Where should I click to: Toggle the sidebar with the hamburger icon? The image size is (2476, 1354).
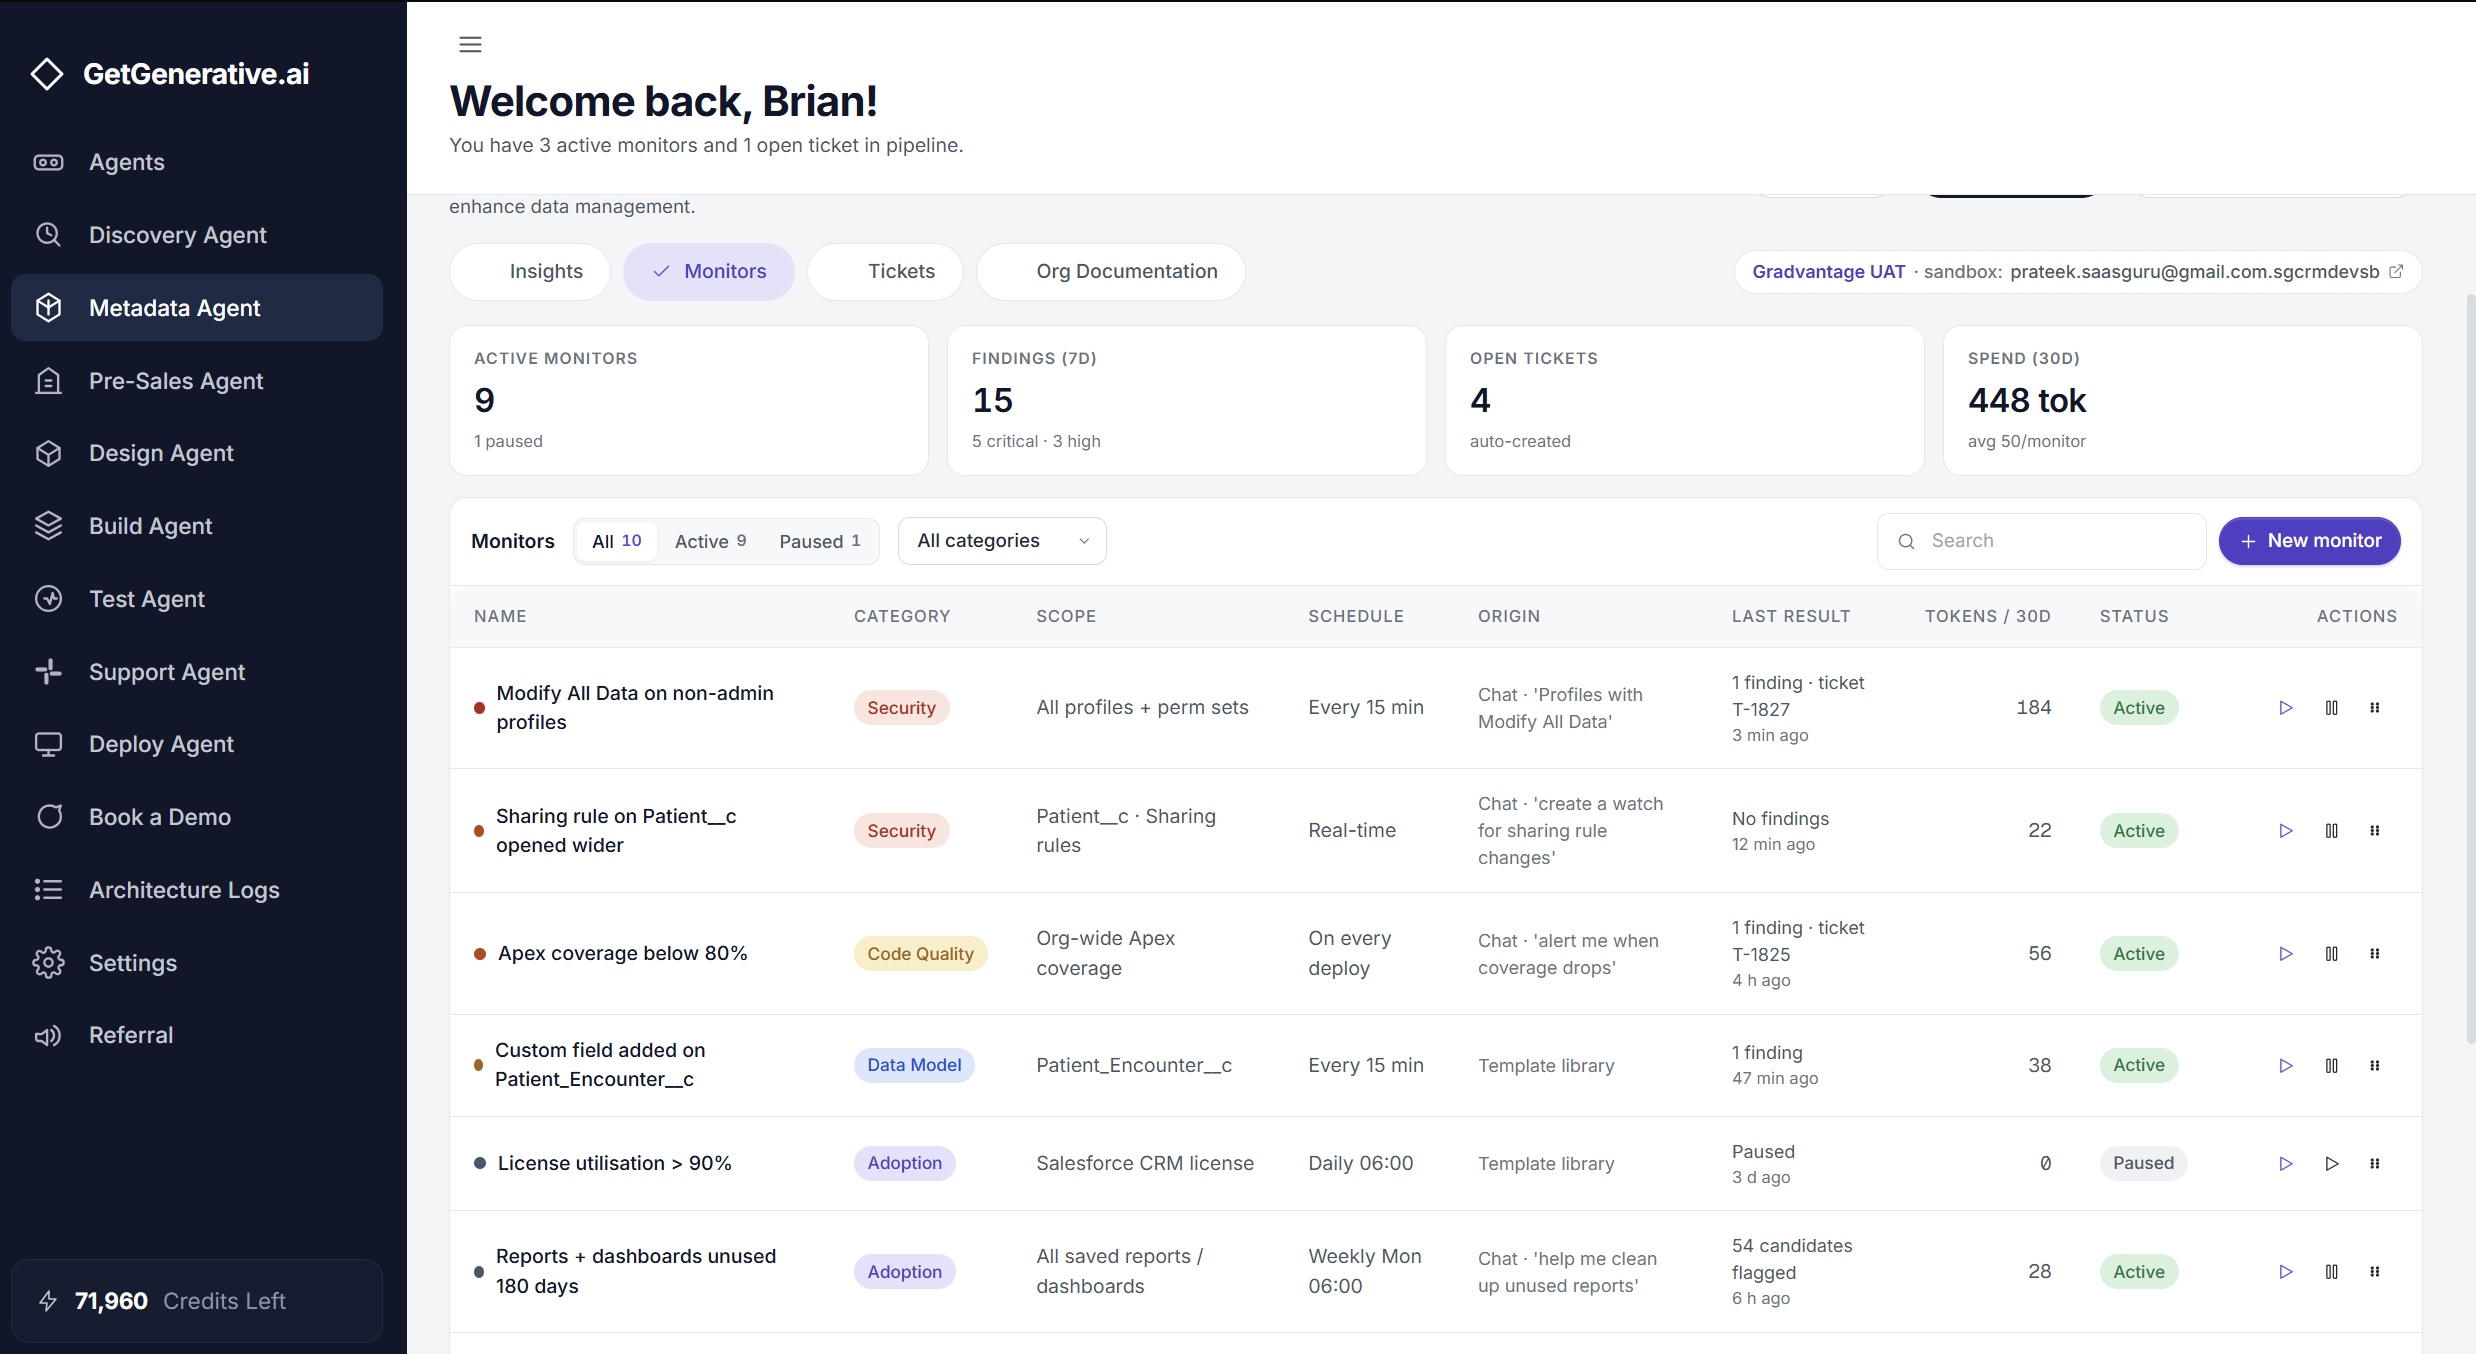[x=470, y=44]
